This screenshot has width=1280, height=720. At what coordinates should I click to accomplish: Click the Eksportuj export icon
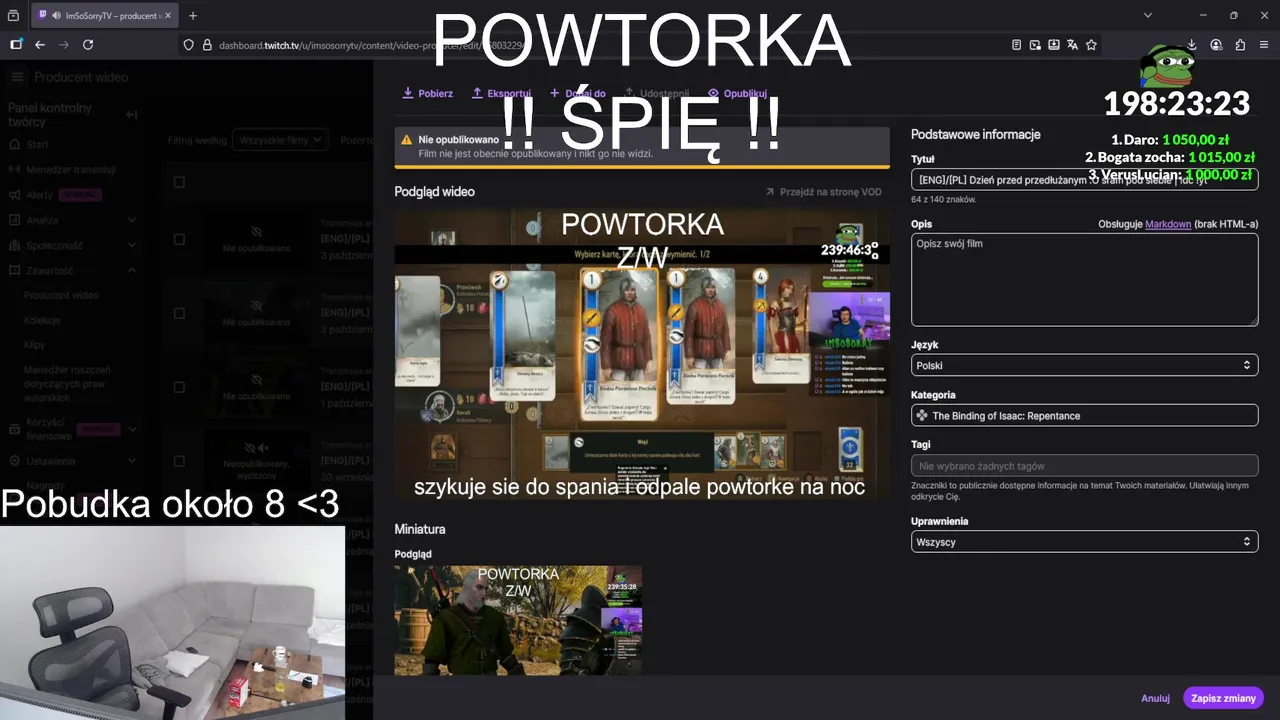coord(477,93)
